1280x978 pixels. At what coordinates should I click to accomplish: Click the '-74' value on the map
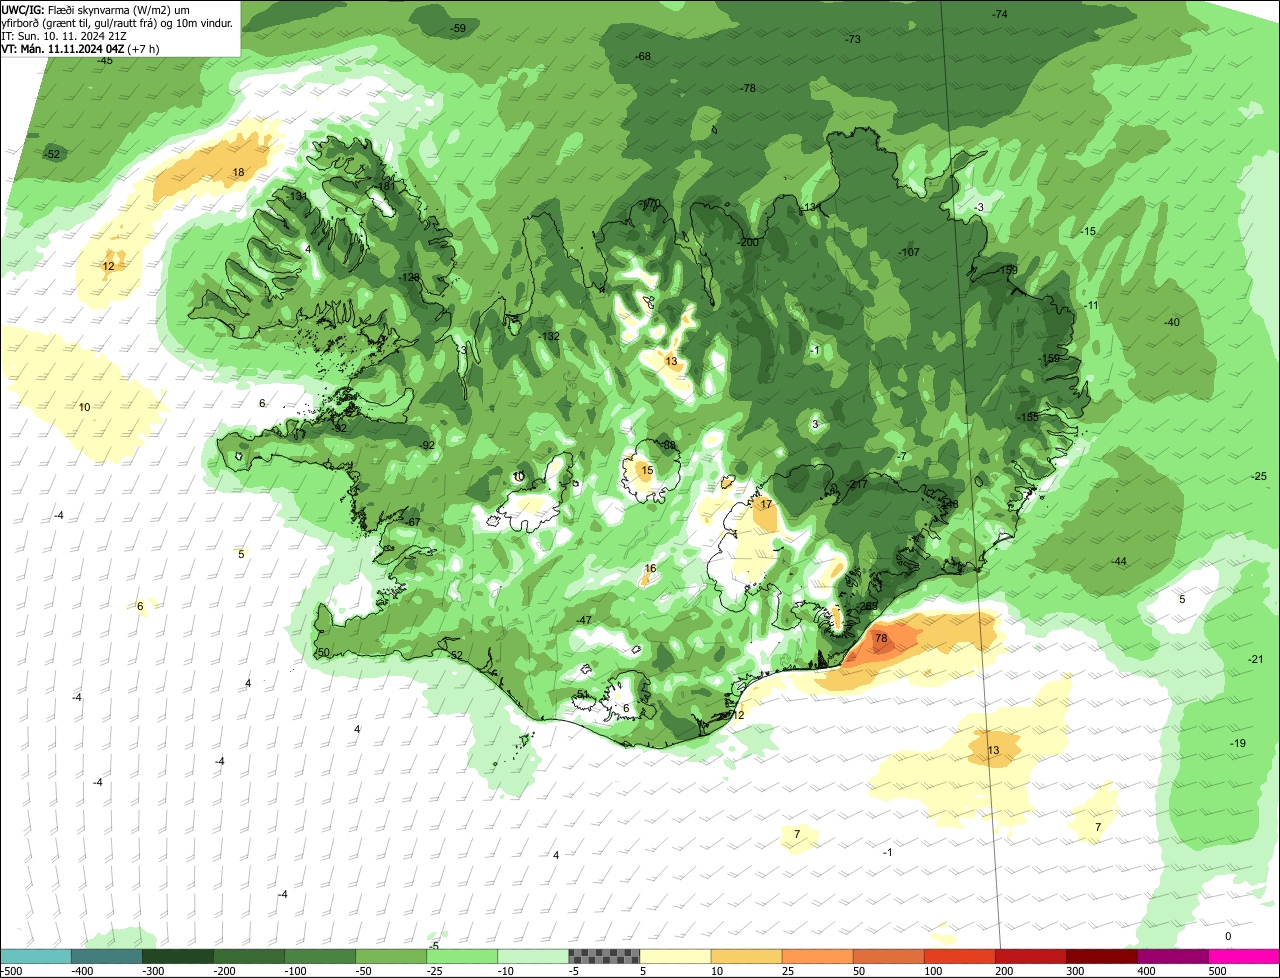click(998, 14)
